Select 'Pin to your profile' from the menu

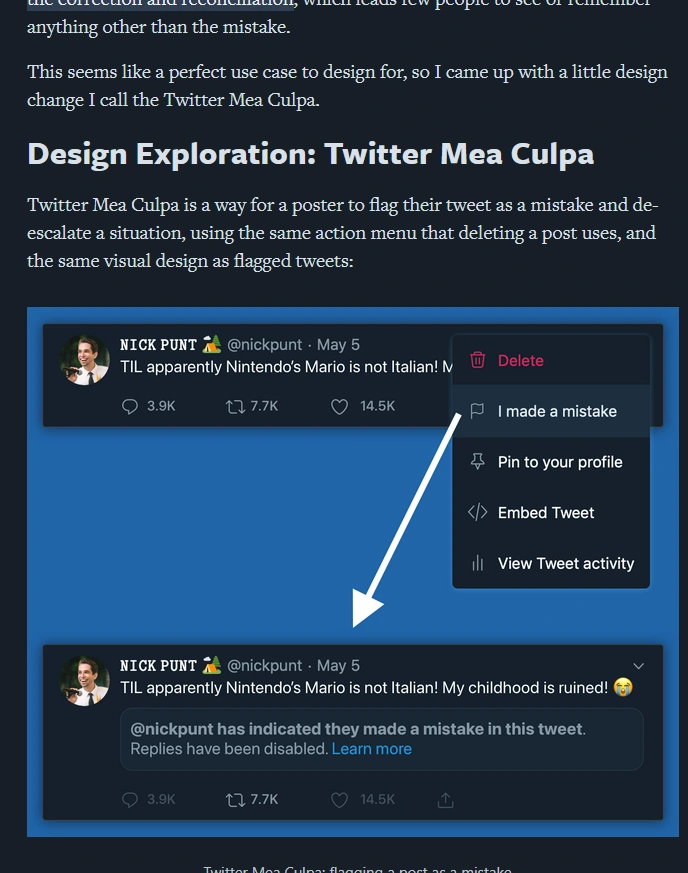[x=559, y=461]
